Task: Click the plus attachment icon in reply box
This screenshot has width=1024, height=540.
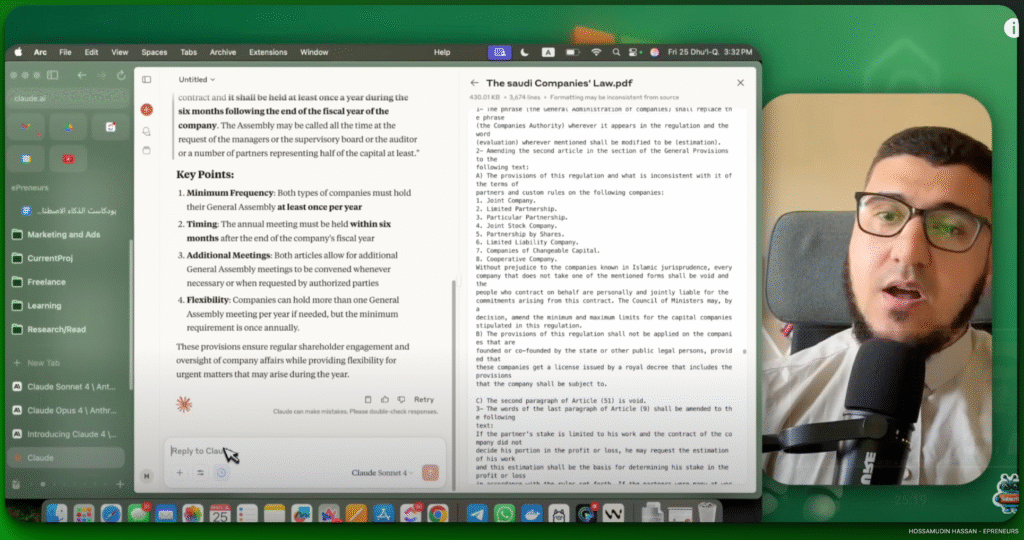Action: (180, 473)
